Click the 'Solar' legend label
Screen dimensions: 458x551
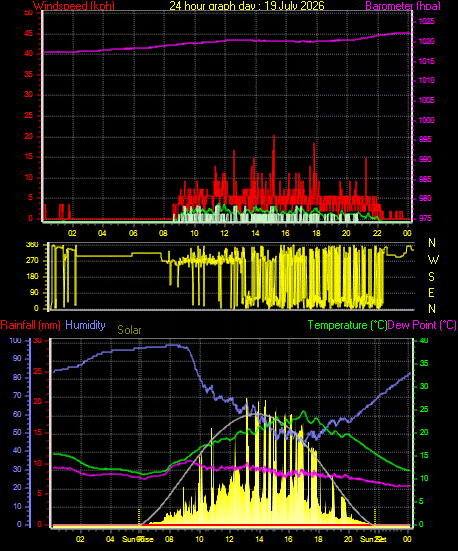[x=129, y=330]
